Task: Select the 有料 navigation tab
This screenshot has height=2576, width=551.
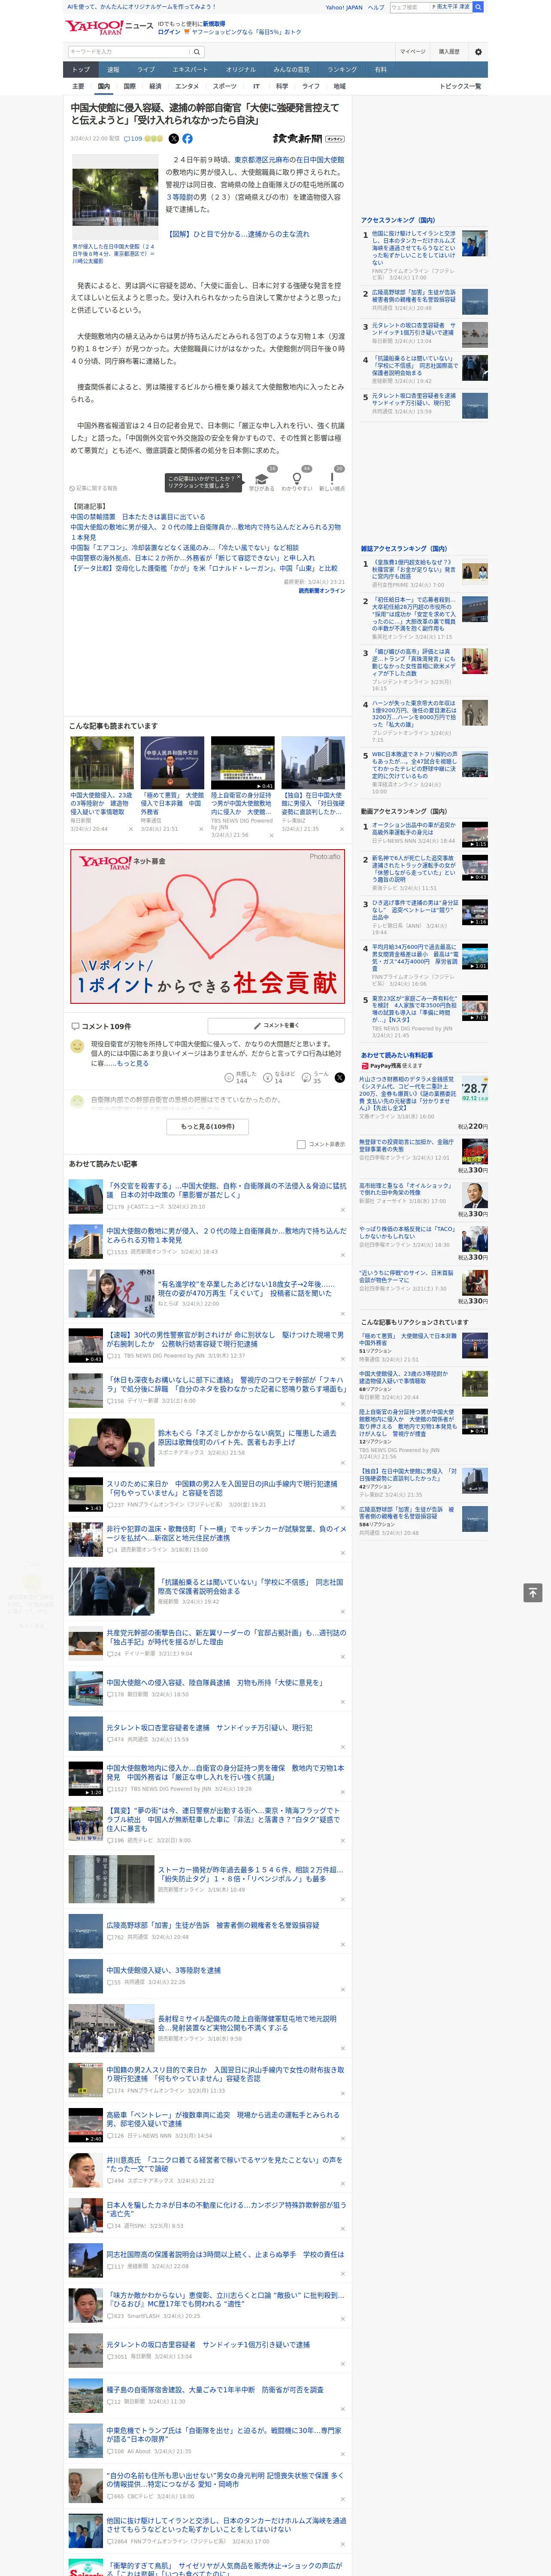Action: pyautogui.click(x=381, y=70)
